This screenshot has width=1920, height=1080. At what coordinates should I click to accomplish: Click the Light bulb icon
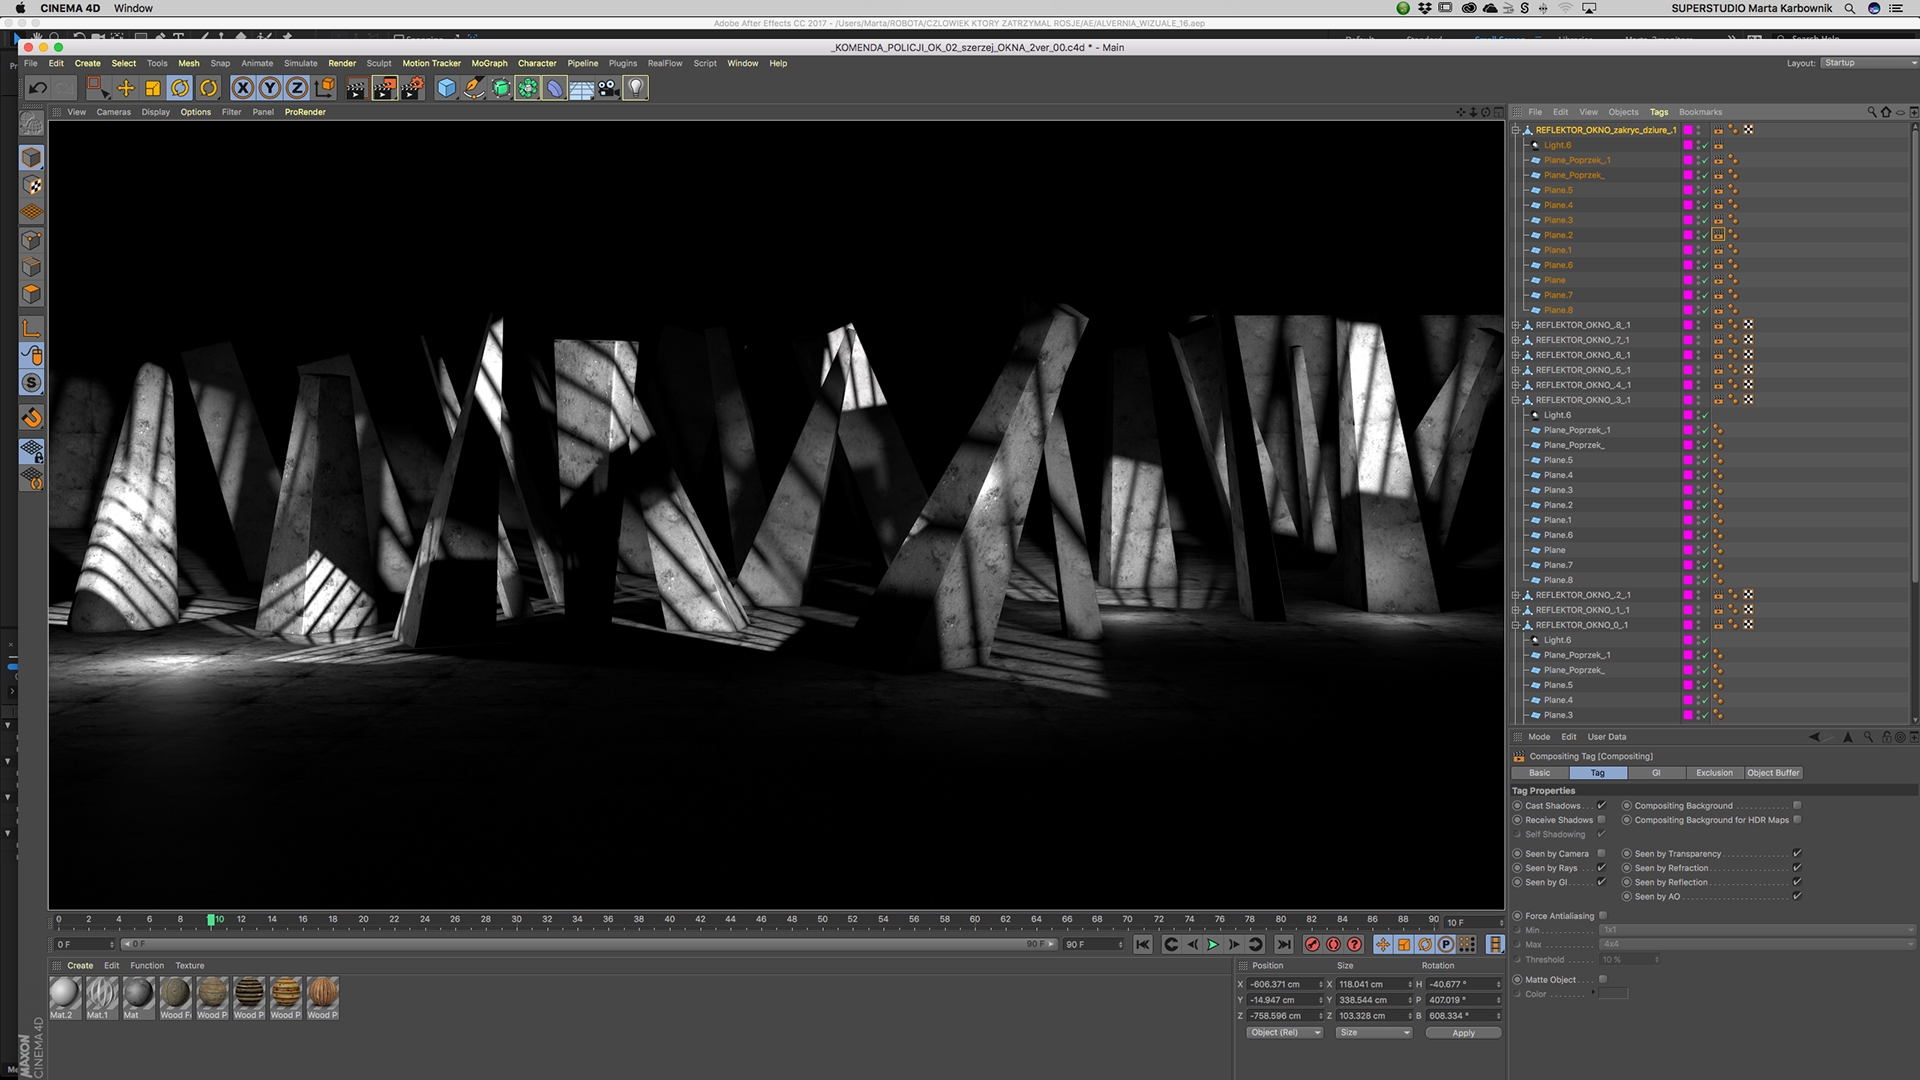[x=635, y=88]
